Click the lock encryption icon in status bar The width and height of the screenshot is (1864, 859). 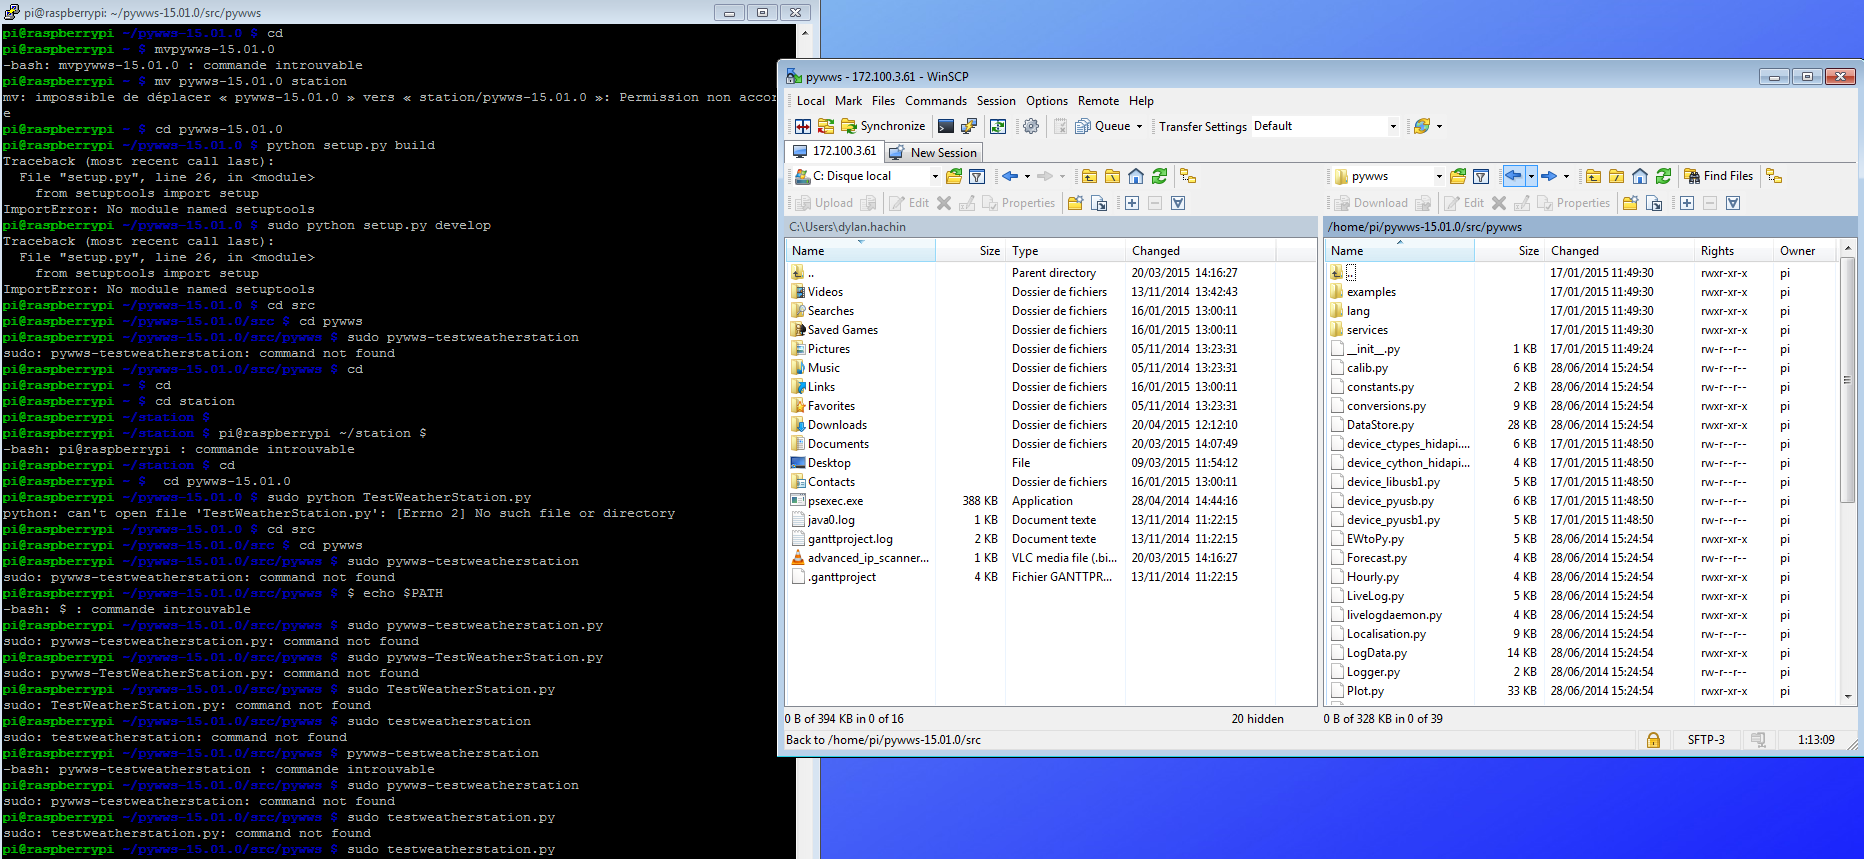1653,740
